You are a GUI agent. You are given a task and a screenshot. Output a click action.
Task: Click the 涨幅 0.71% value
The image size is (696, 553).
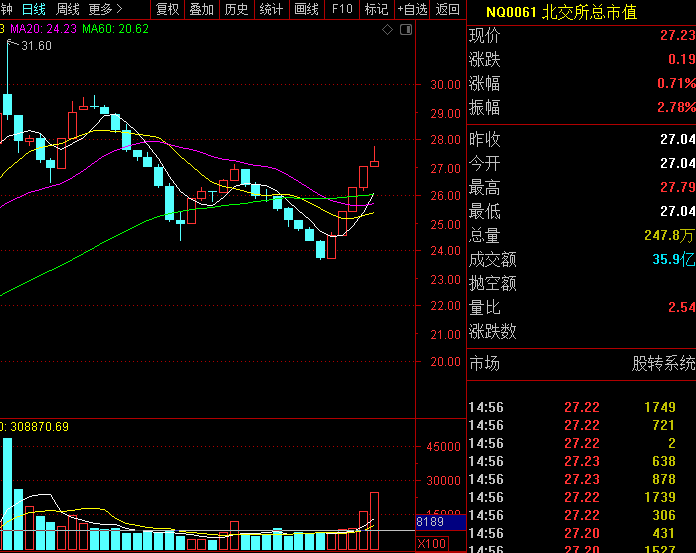pos(676,83)
